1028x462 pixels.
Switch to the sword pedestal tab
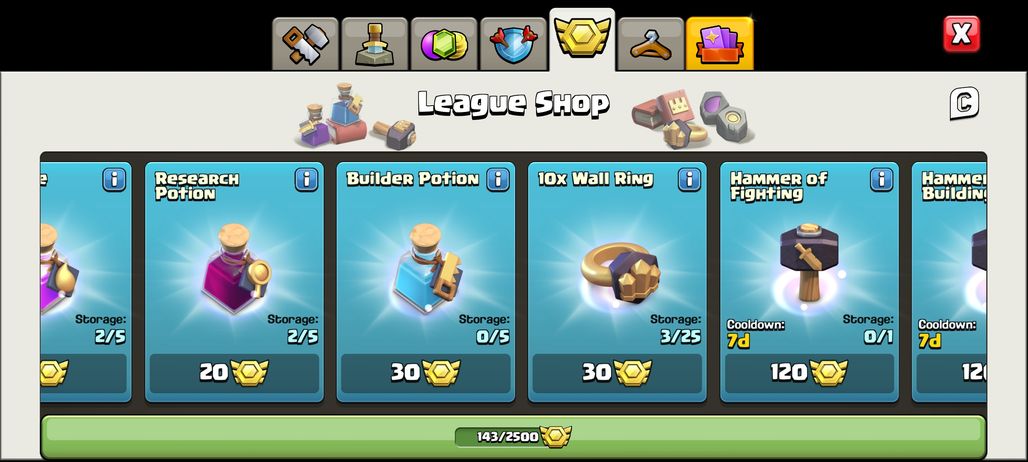point(375,45)
